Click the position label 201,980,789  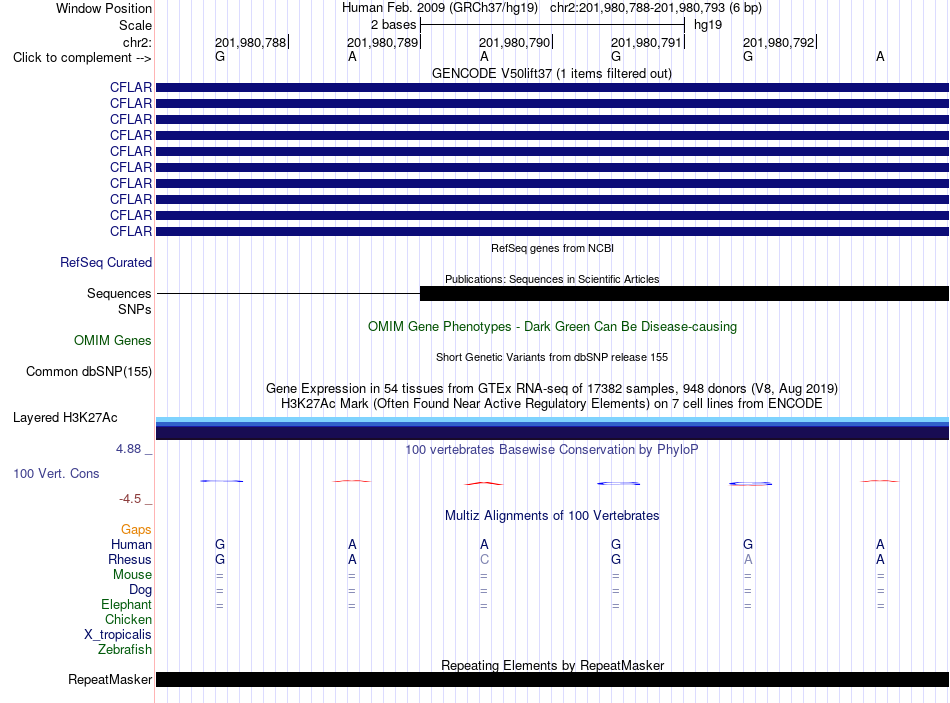point(382,42)
